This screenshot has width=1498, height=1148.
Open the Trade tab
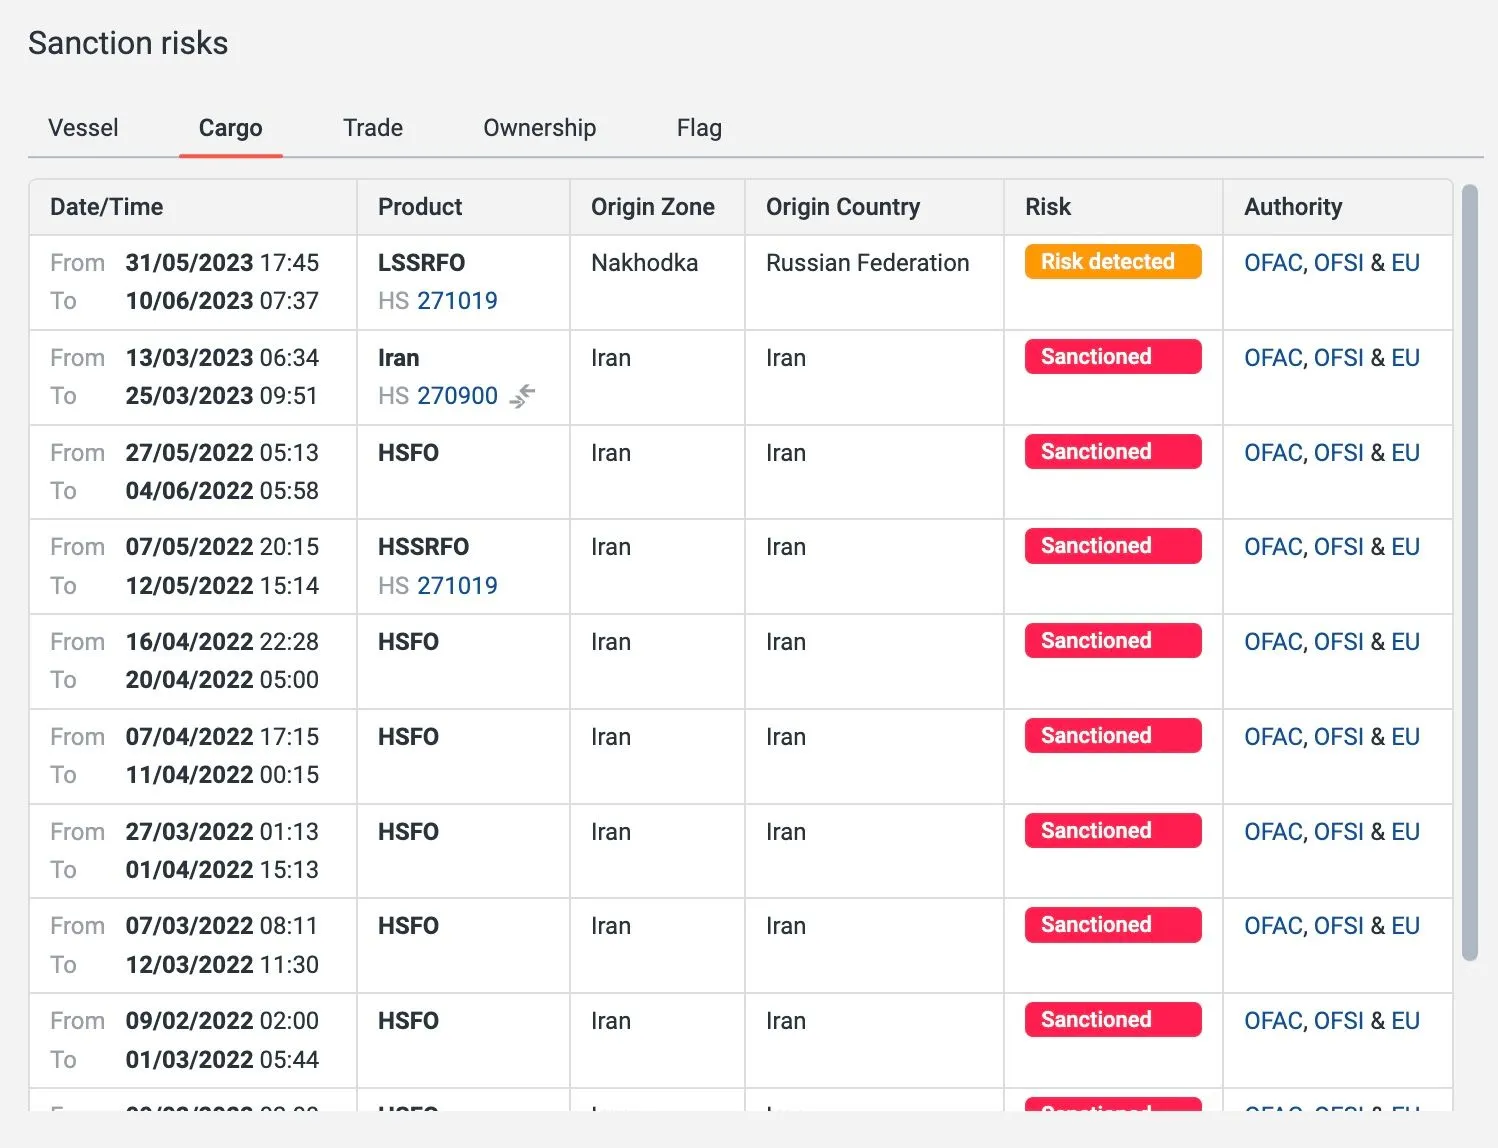pos(373,128)
